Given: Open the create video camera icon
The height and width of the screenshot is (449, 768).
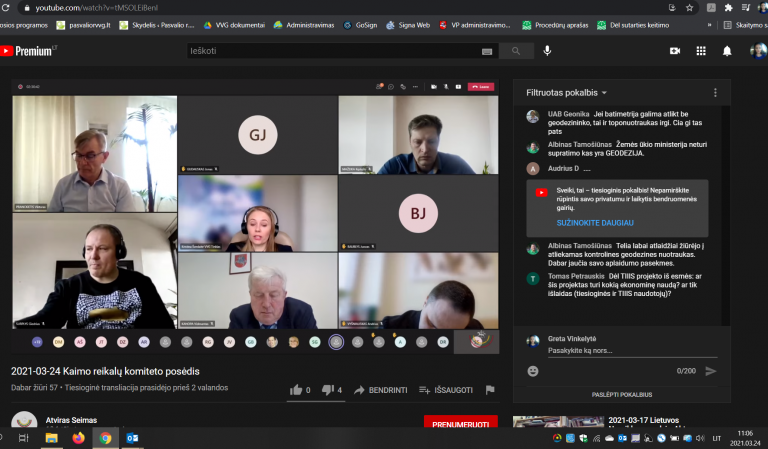Looking at the screenshot, I should (x=675, y=51).
